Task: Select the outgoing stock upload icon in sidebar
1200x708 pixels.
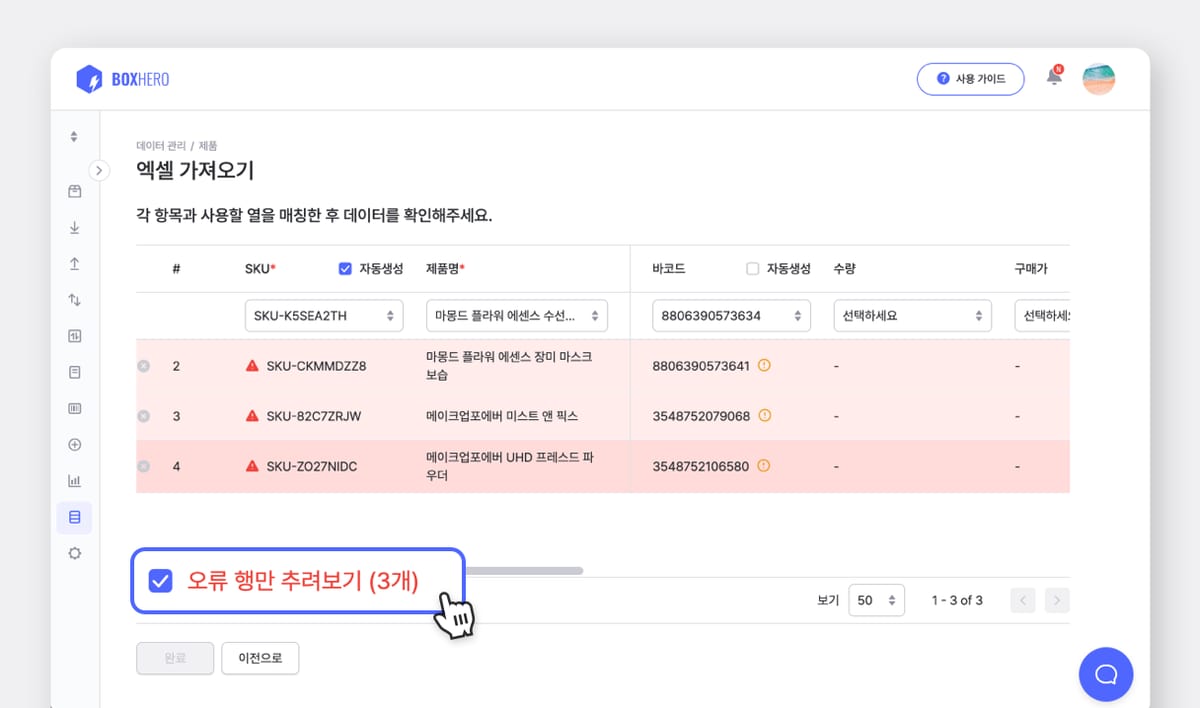Action: (x=74, y=263)
